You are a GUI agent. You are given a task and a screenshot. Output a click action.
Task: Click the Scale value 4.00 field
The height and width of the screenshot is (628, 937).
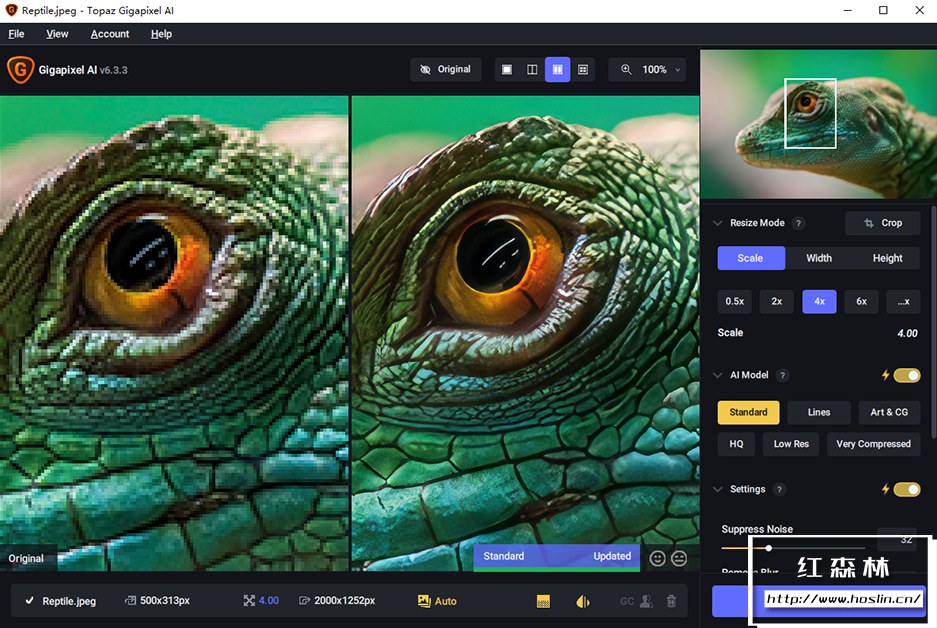[907, 333]
